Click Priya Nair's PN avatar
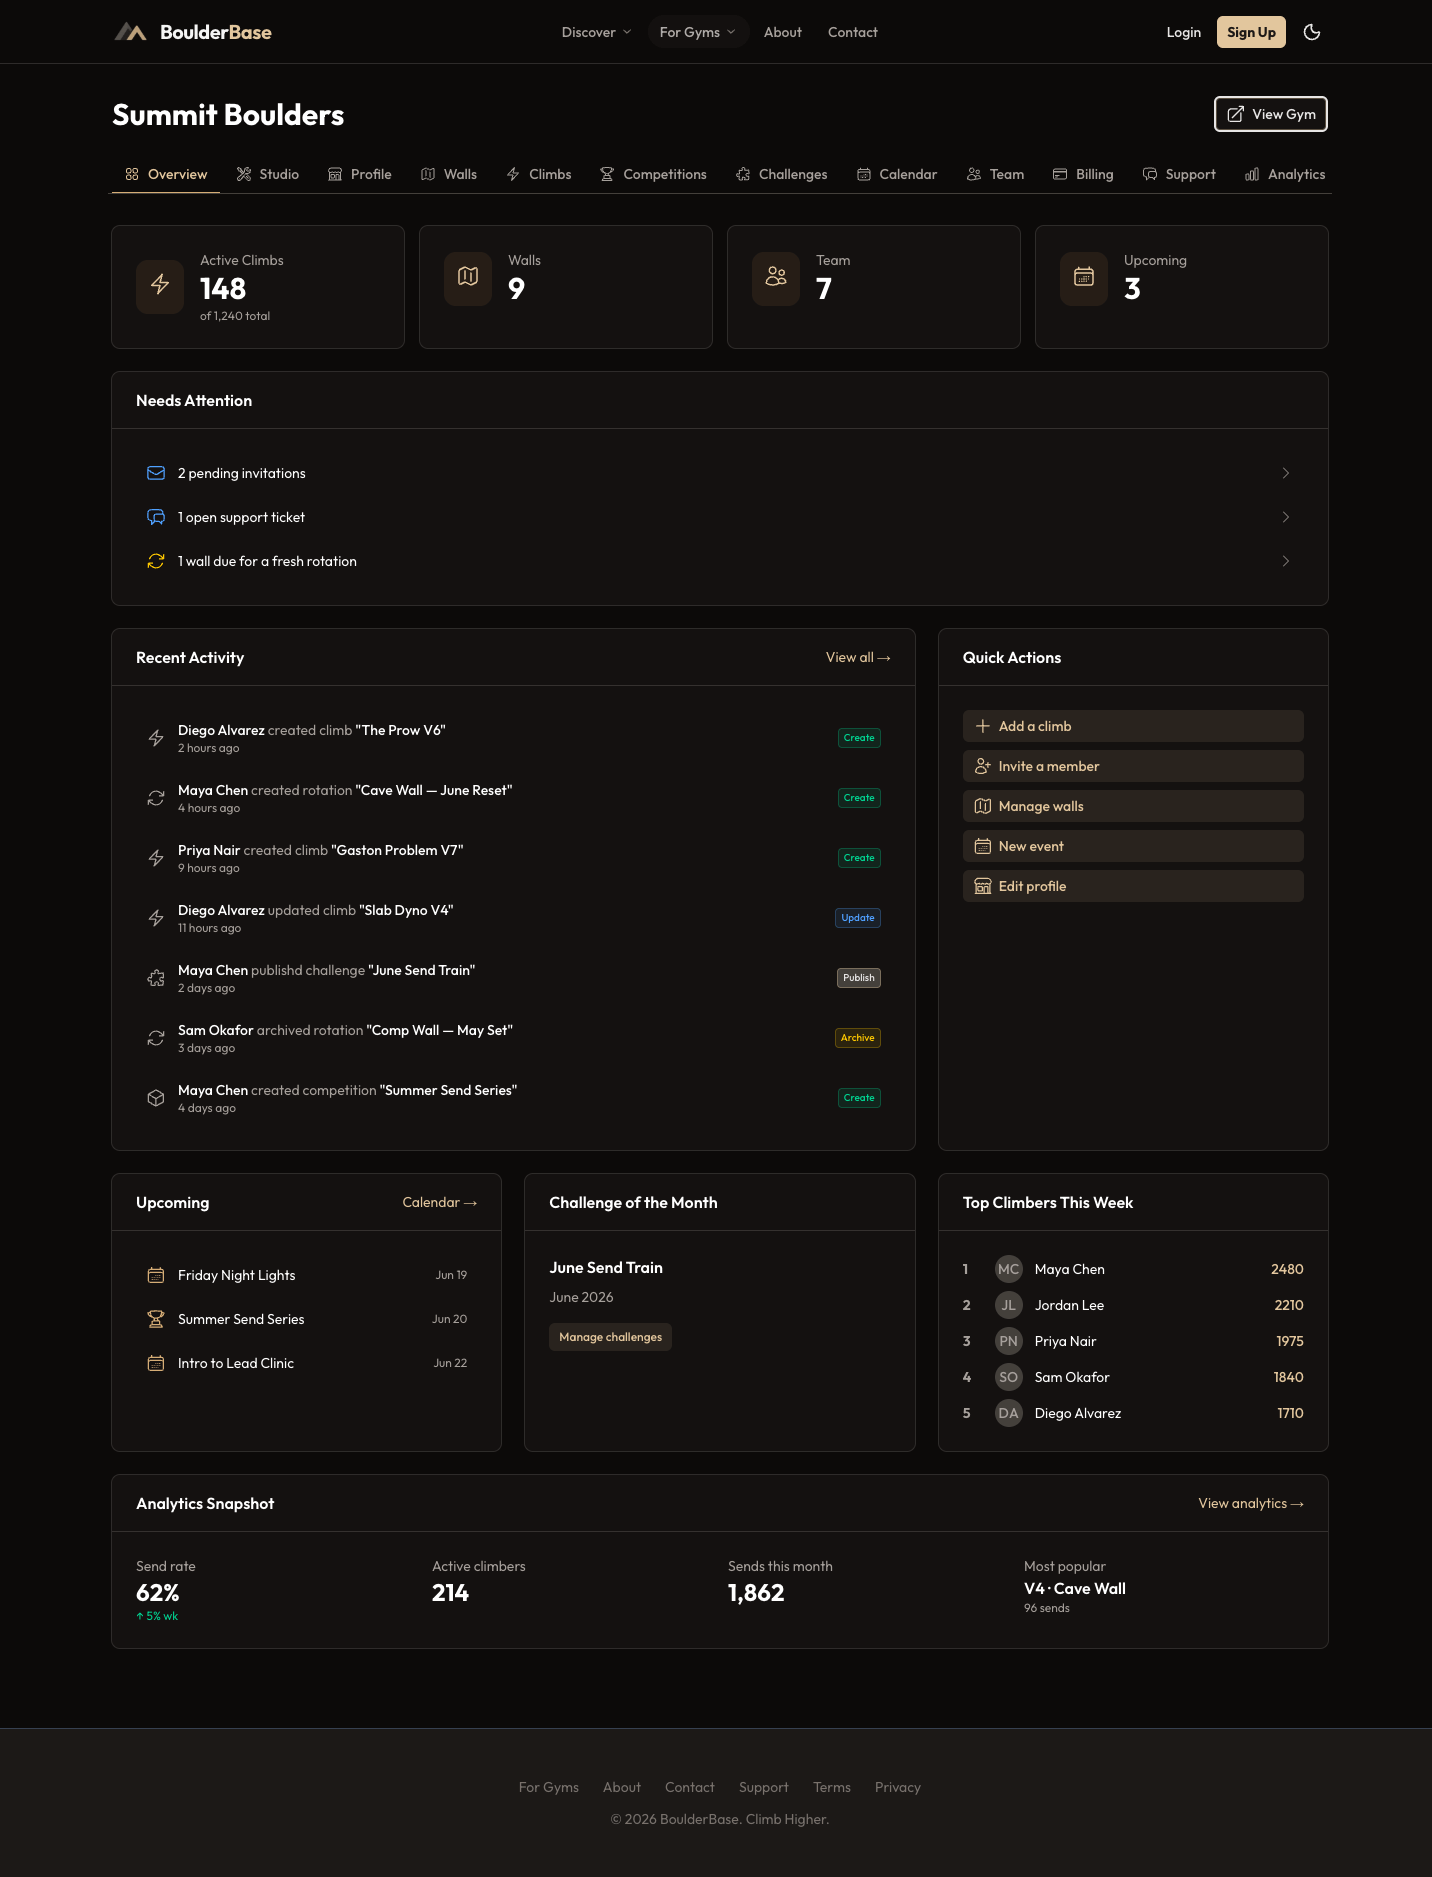 pos(1009,1341)
